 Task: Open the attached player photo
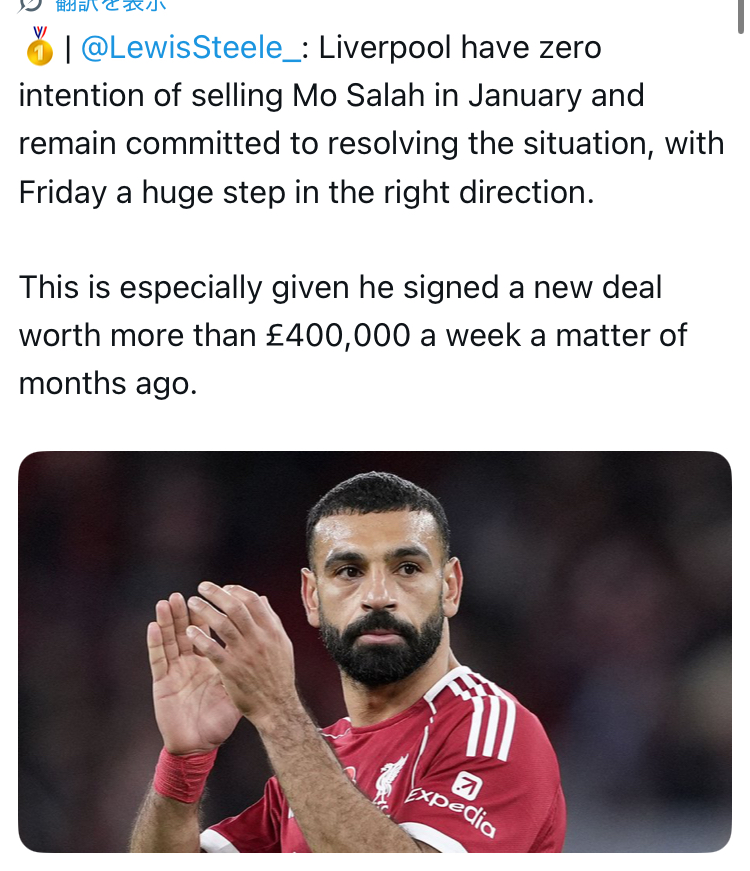pos(374,651)
